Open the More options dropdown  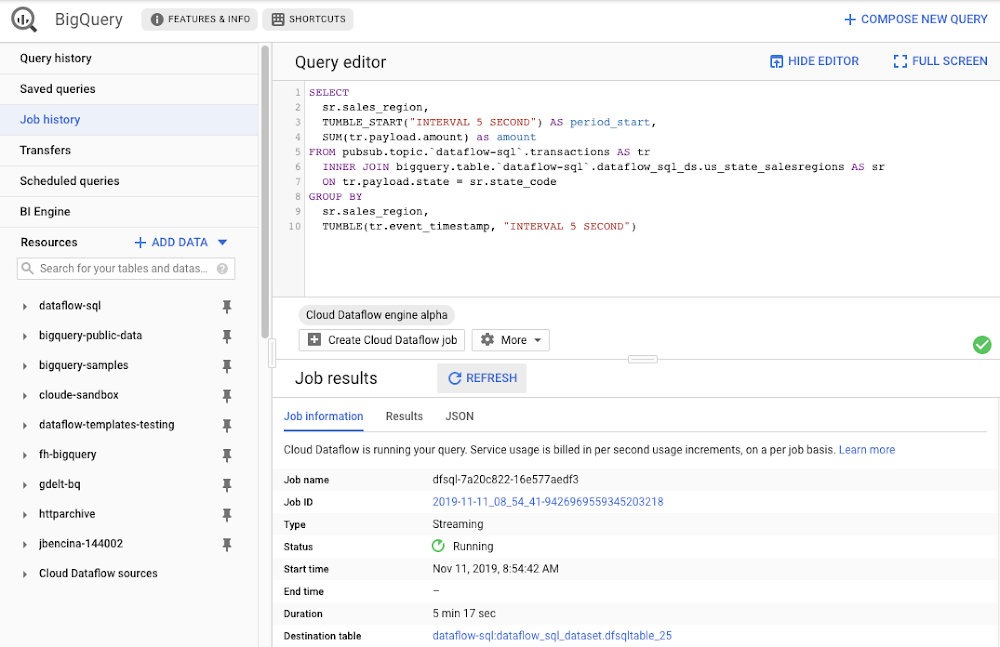click(x=511, y=340)
